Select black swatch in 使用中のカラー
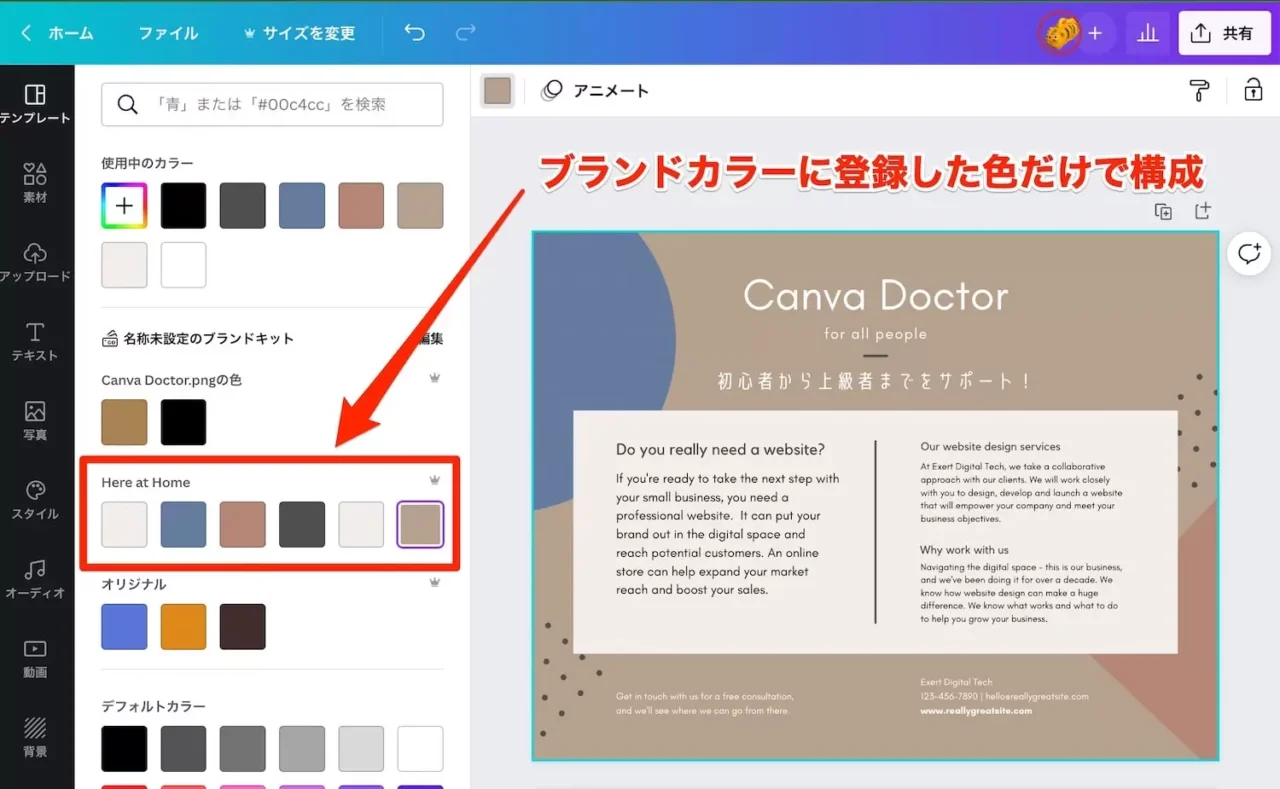 [183, 206]
